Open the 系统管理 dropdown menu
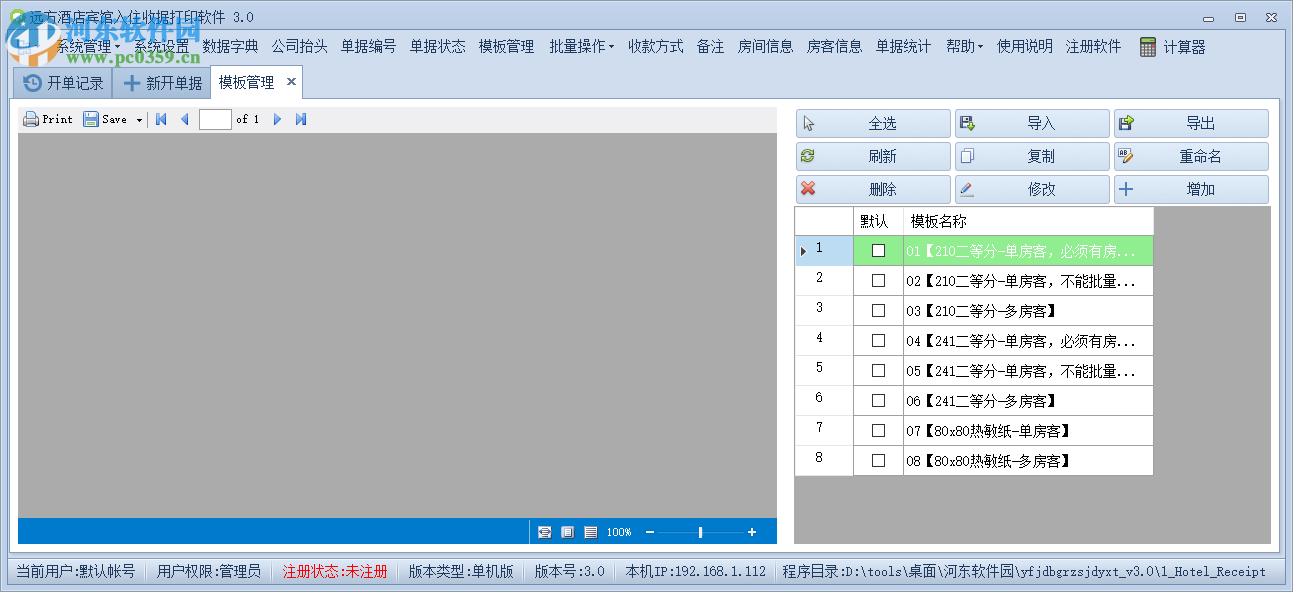The width and height of the screenshot is (1293, 592). pos(88,46)
